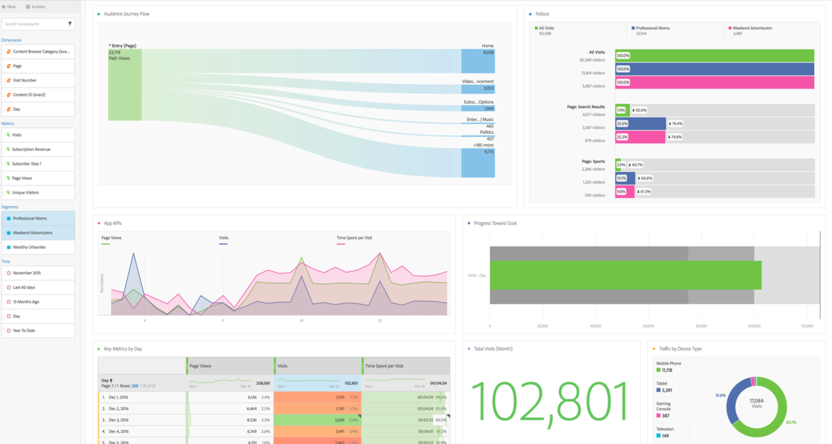Open the component filter funnel icon
This screenshot has height=444, width=832.
tap(70, 24)
